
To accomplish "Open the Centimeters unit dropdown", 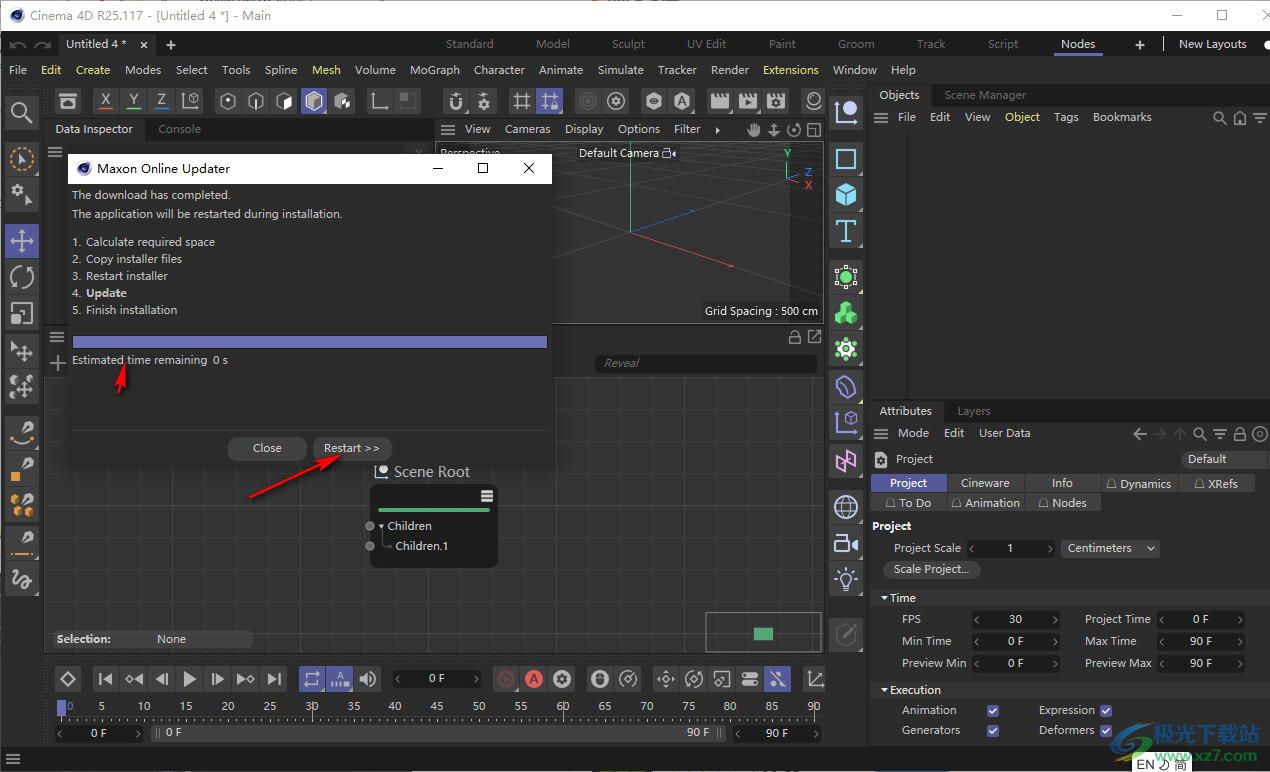I will coord(1110,548).
